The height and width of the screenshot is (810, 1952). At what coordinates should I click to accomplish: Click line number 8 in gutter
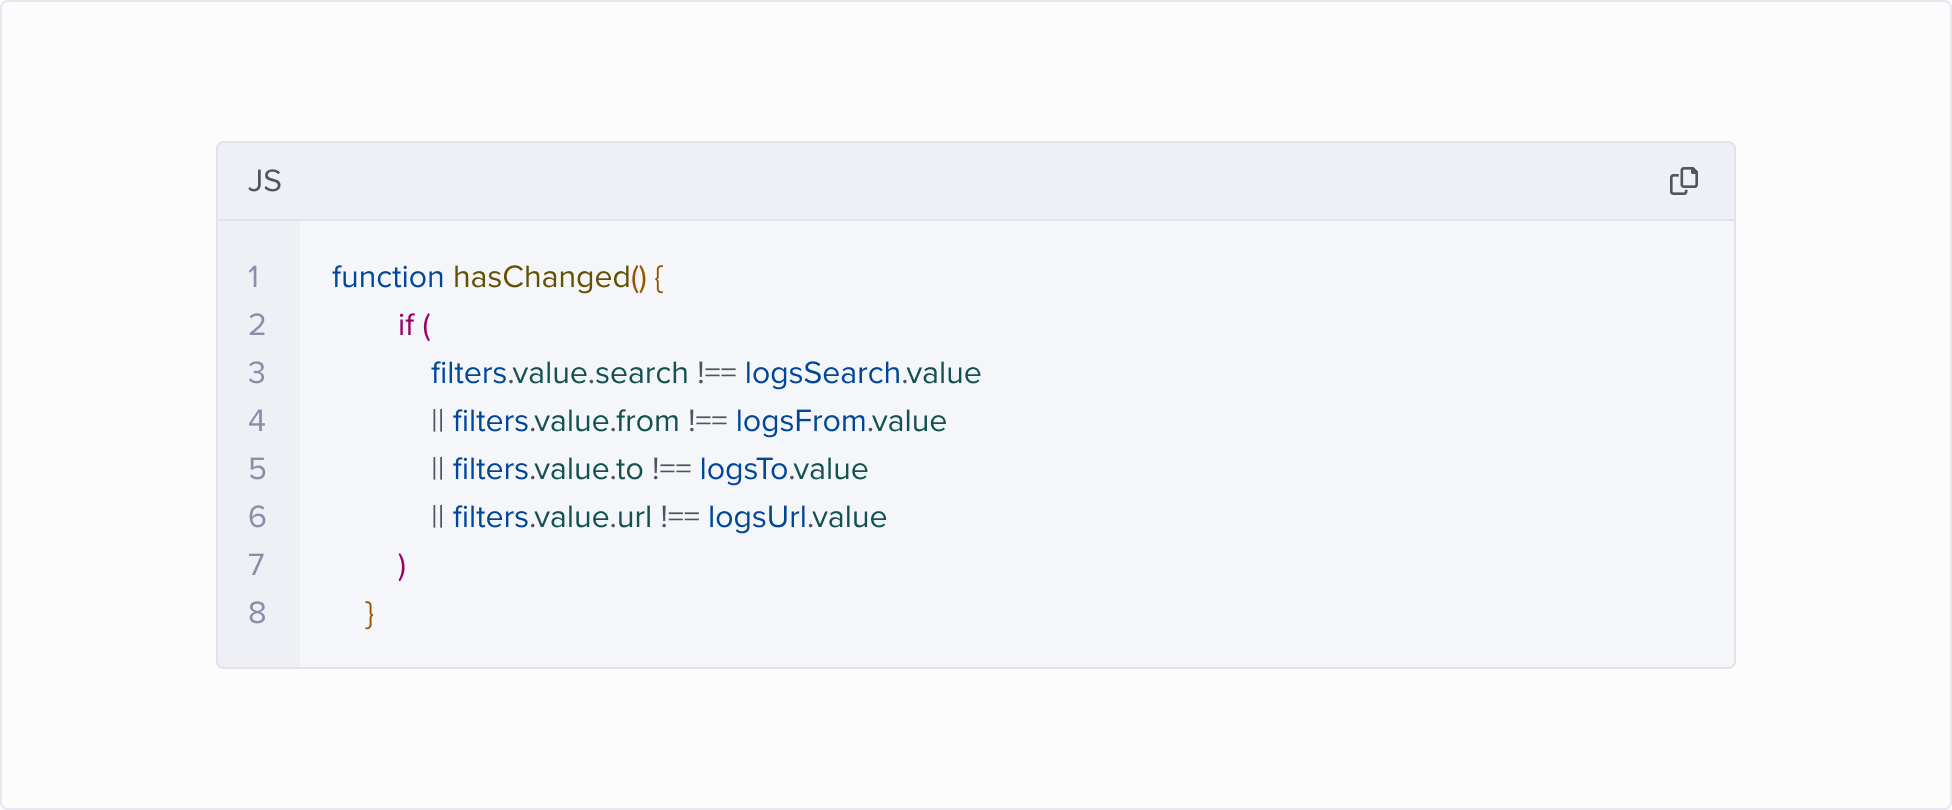(x=257, y=613)
